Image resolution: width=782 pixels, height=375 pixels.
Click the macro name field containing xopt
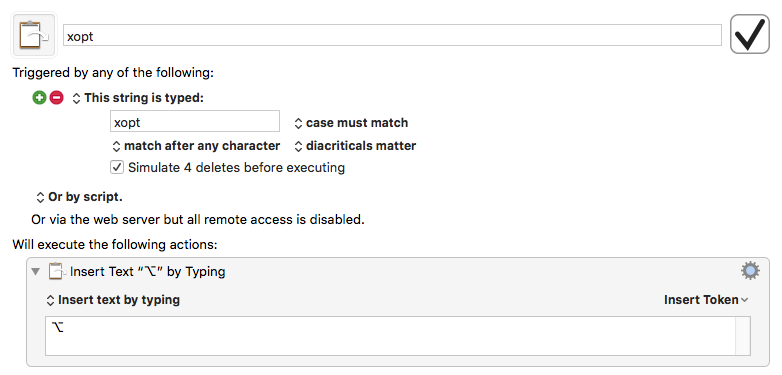(x=392, y=36)
